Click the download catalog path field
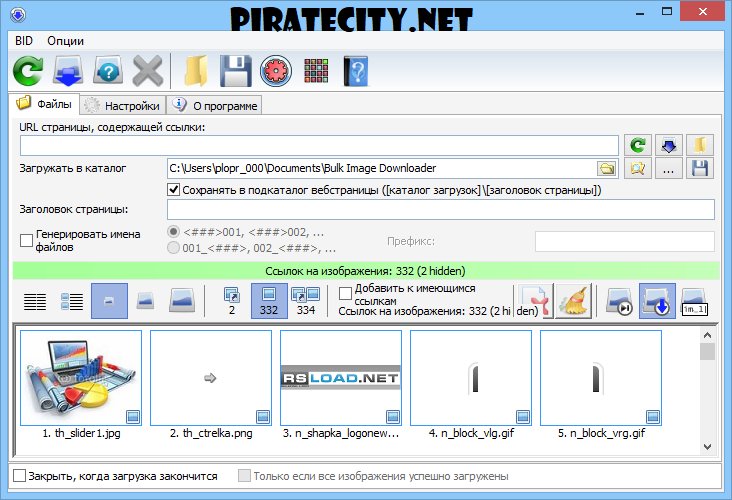732x500 pixels. tap(382, 168)
